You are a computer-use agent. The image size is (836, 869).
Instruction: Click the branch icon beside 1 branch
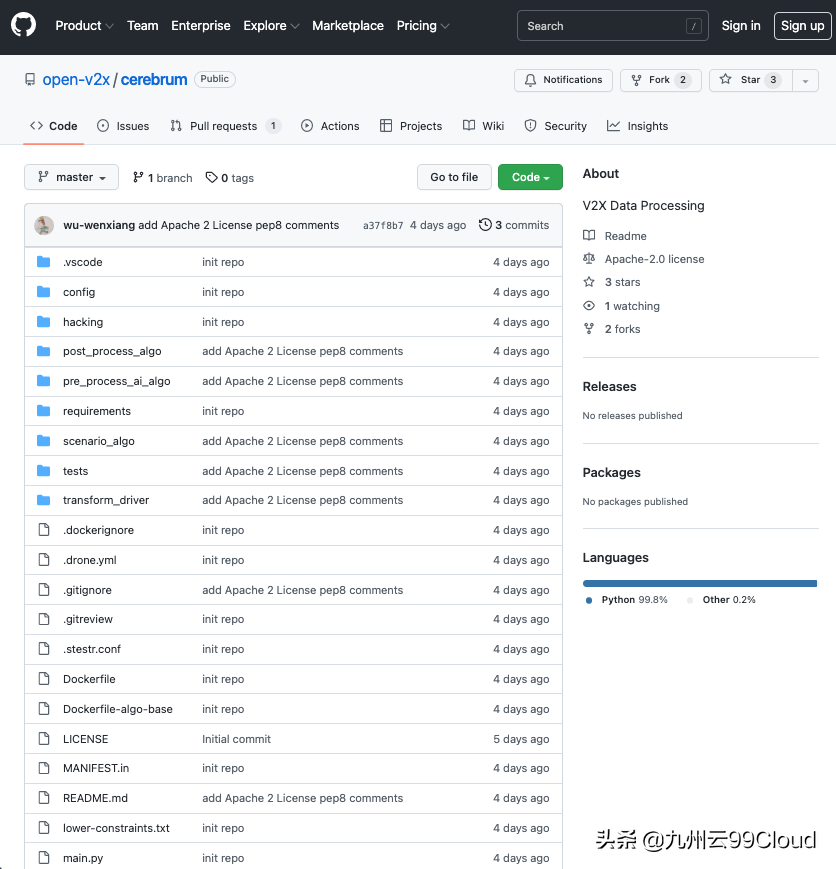click(x=138, y=177)
